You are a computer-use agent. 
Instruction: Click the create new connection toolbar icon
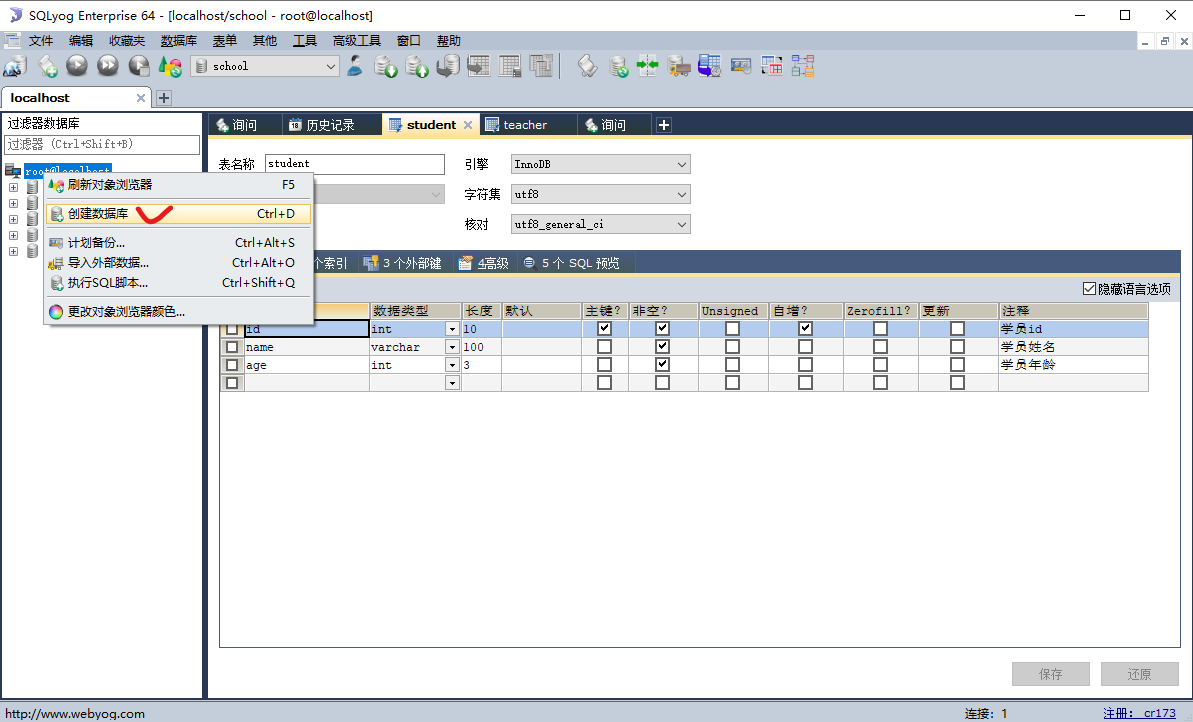pyautogui.click(x=15, y=66)
